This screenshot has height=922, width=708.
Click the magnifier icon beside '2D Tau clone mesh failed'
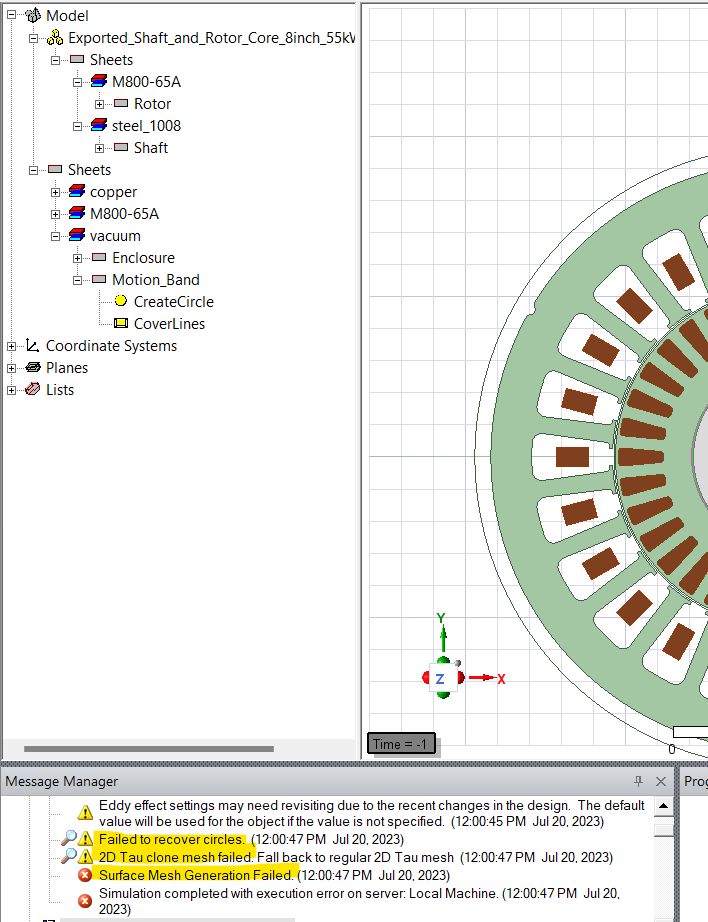tap(69, 856)
